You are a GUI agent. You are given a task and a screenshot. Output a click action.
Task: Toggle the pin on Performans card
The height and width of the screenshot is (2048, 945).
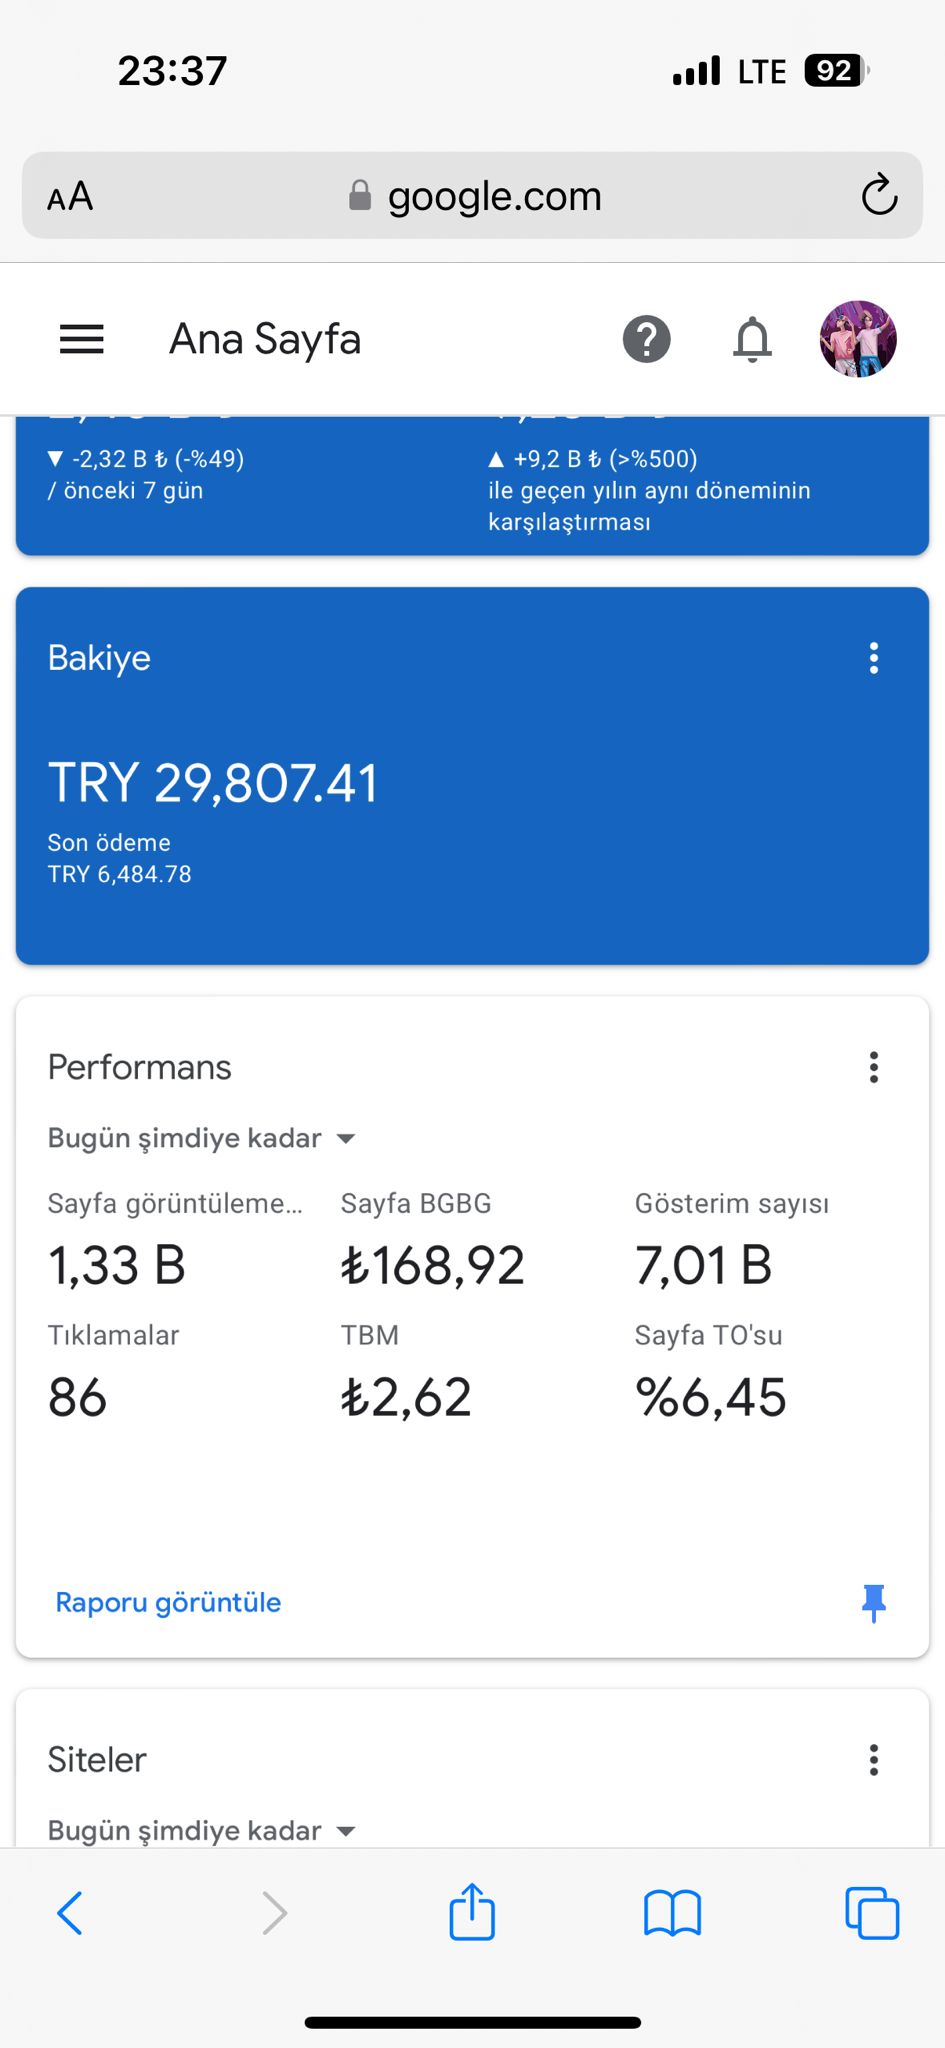click(x=874, y=1603)
